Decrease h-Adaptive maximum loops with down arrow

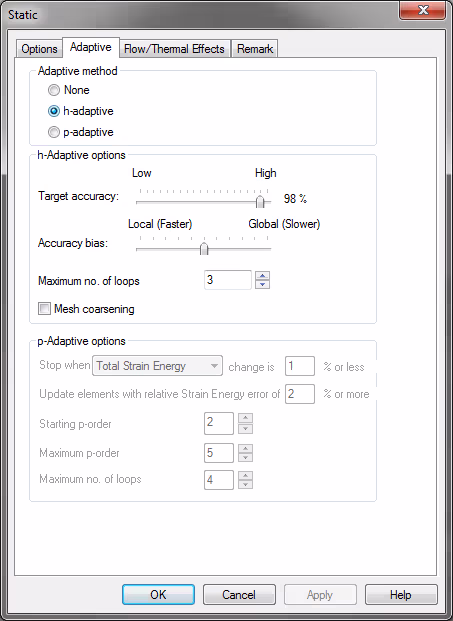coord(262,284)
